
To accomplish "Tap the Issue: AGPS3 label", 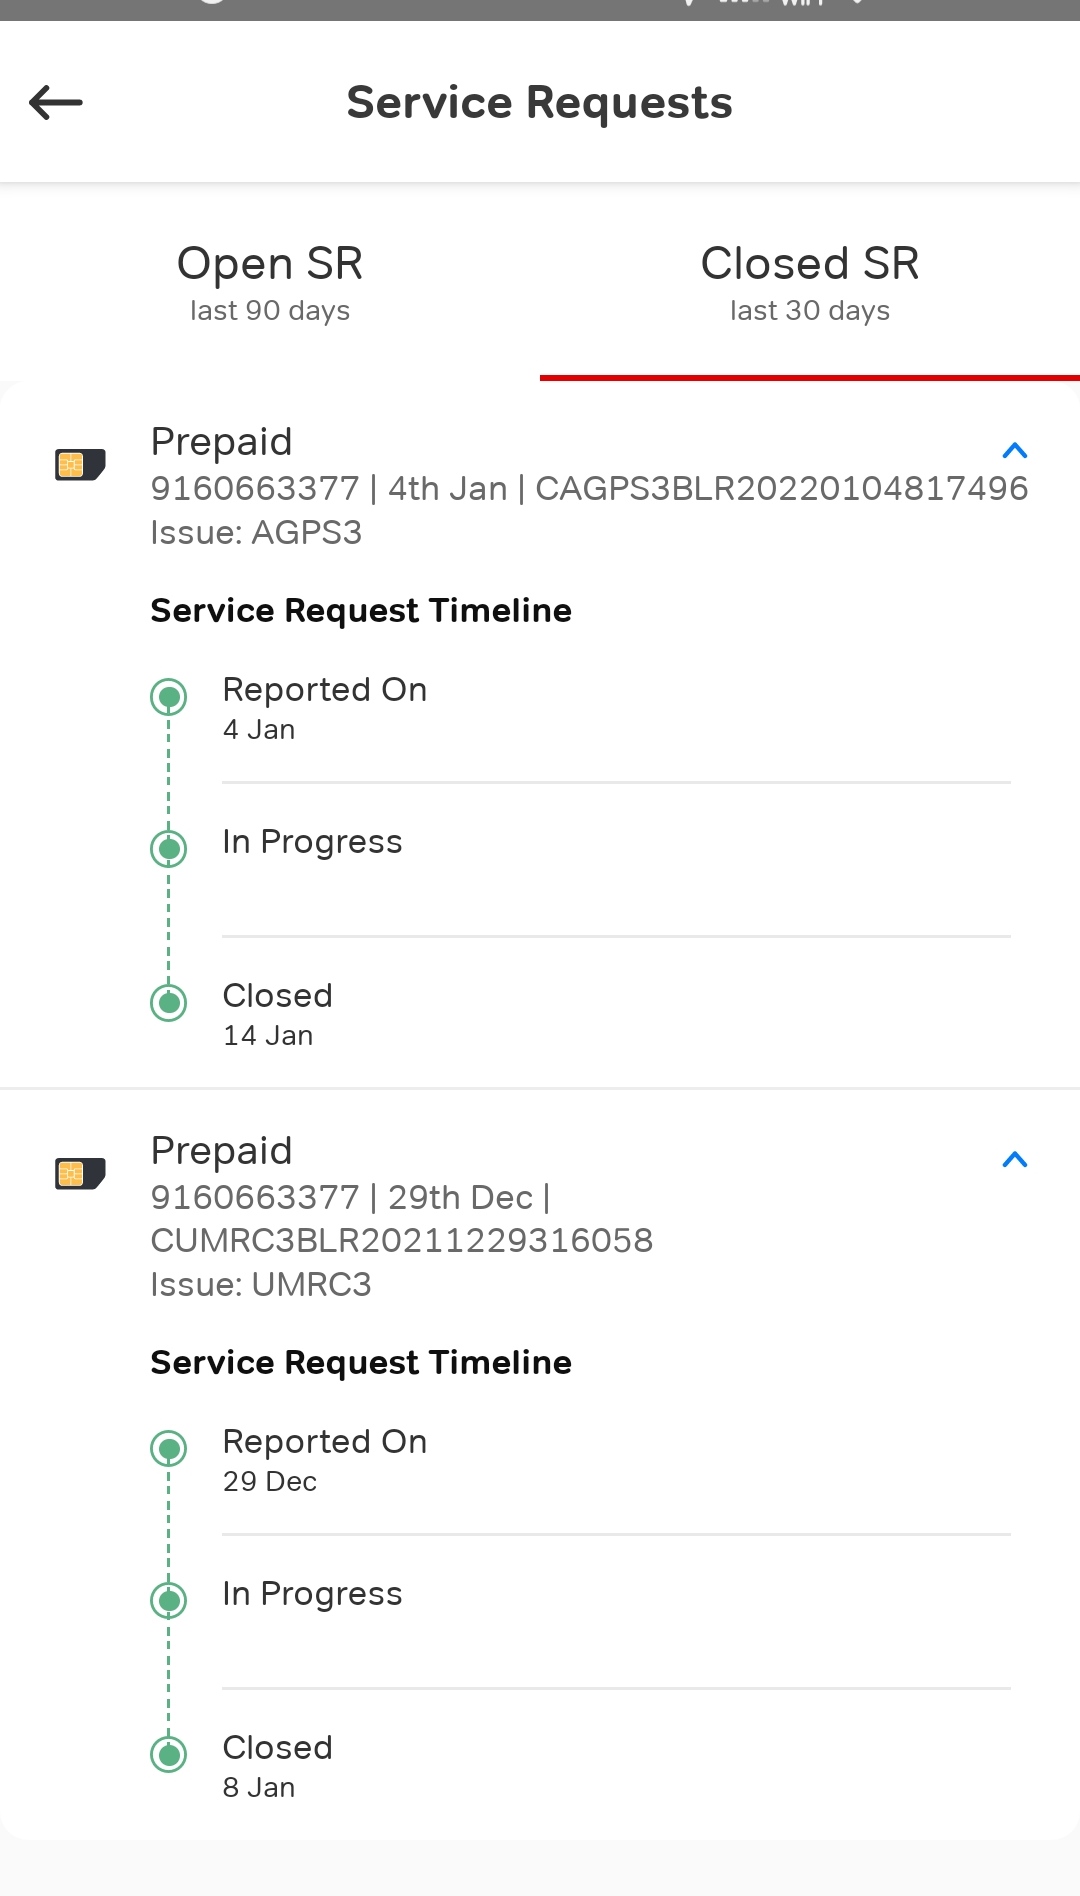I will (x=256, y=532).
